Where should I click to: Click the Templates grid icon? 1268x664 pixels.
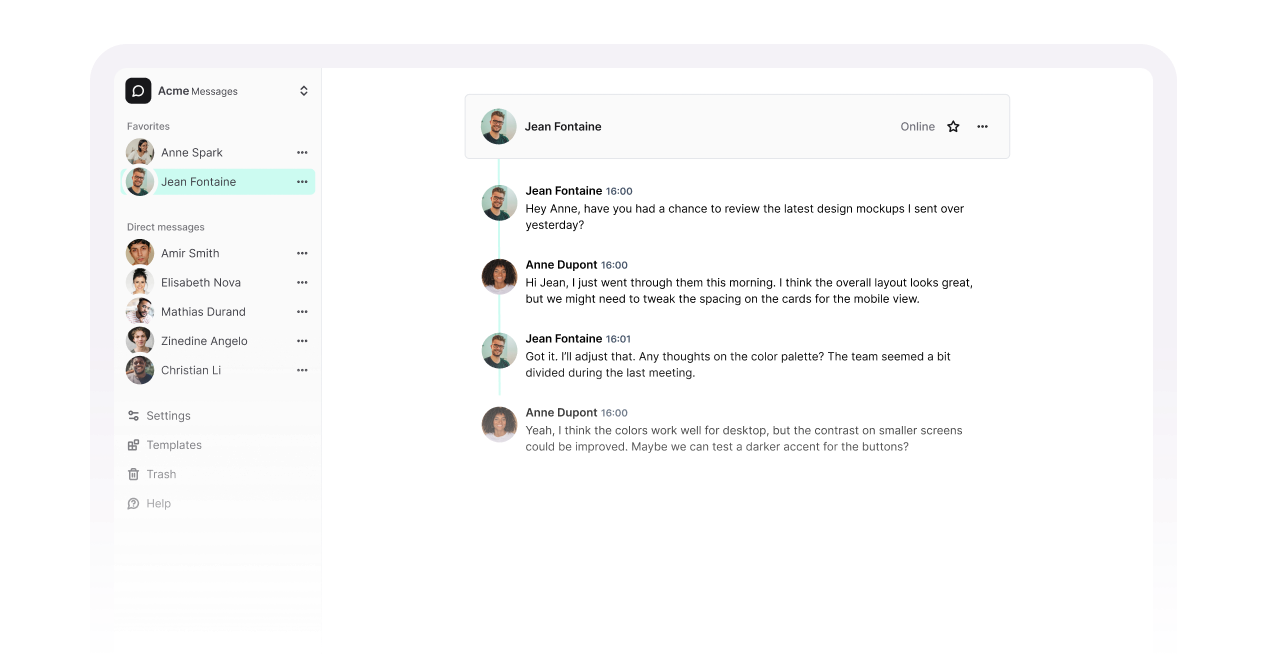[133, 445]
